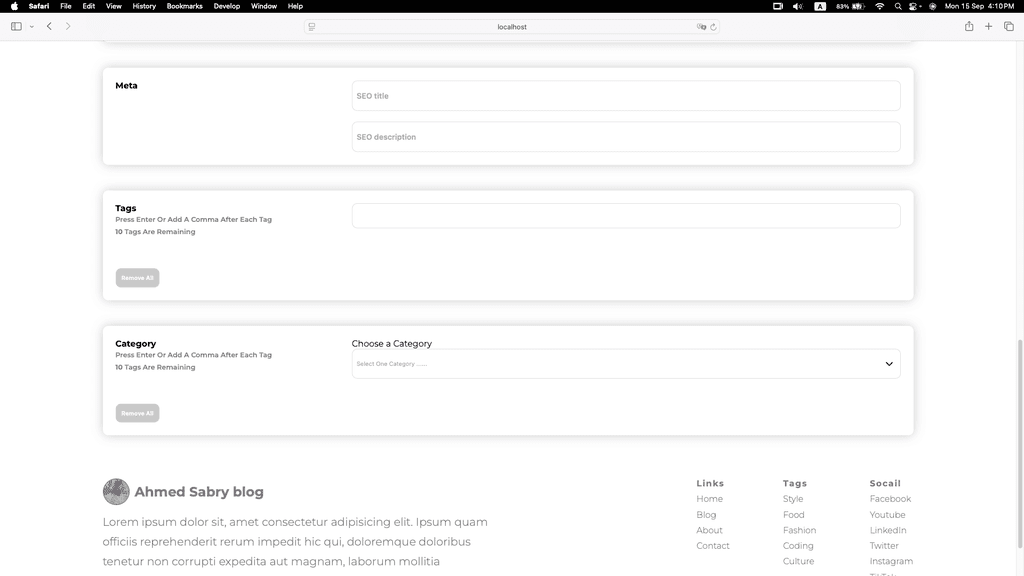1024x576 pixels.
Task: Open the Window menu
Action: tap(264, 6)
